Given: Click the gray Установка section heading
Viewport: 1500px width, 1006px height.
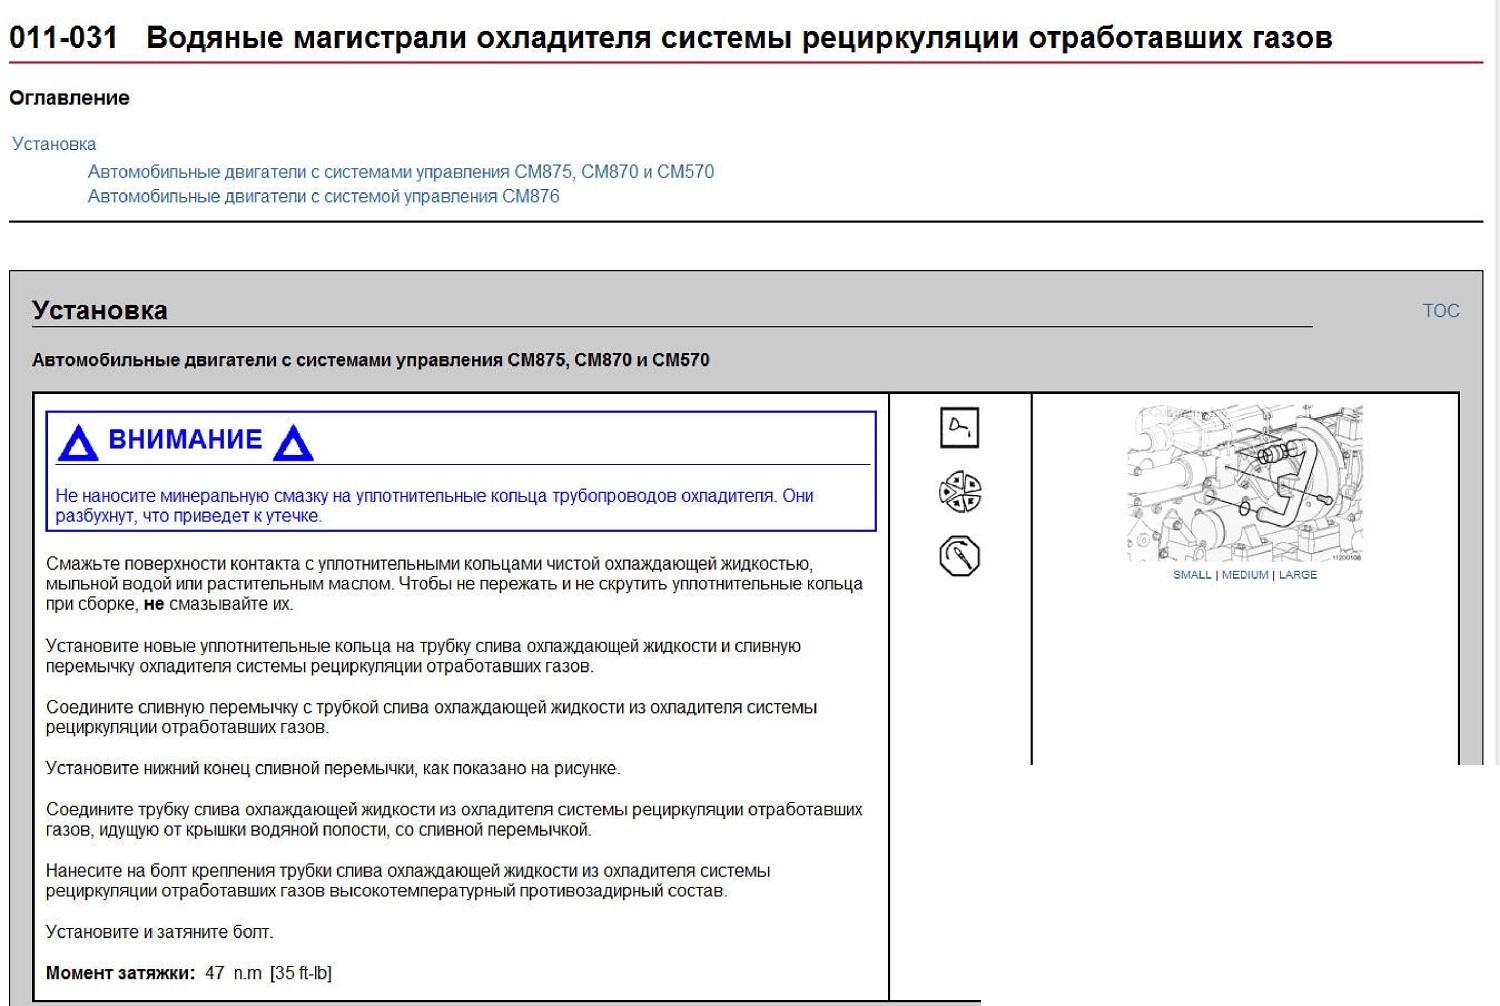Looking at the screenshot, I should 100,311.
